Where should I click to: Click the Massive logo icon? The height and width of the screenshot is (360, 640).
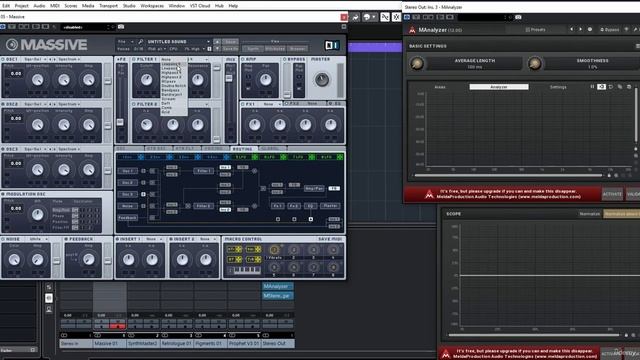tap(12, 44)
